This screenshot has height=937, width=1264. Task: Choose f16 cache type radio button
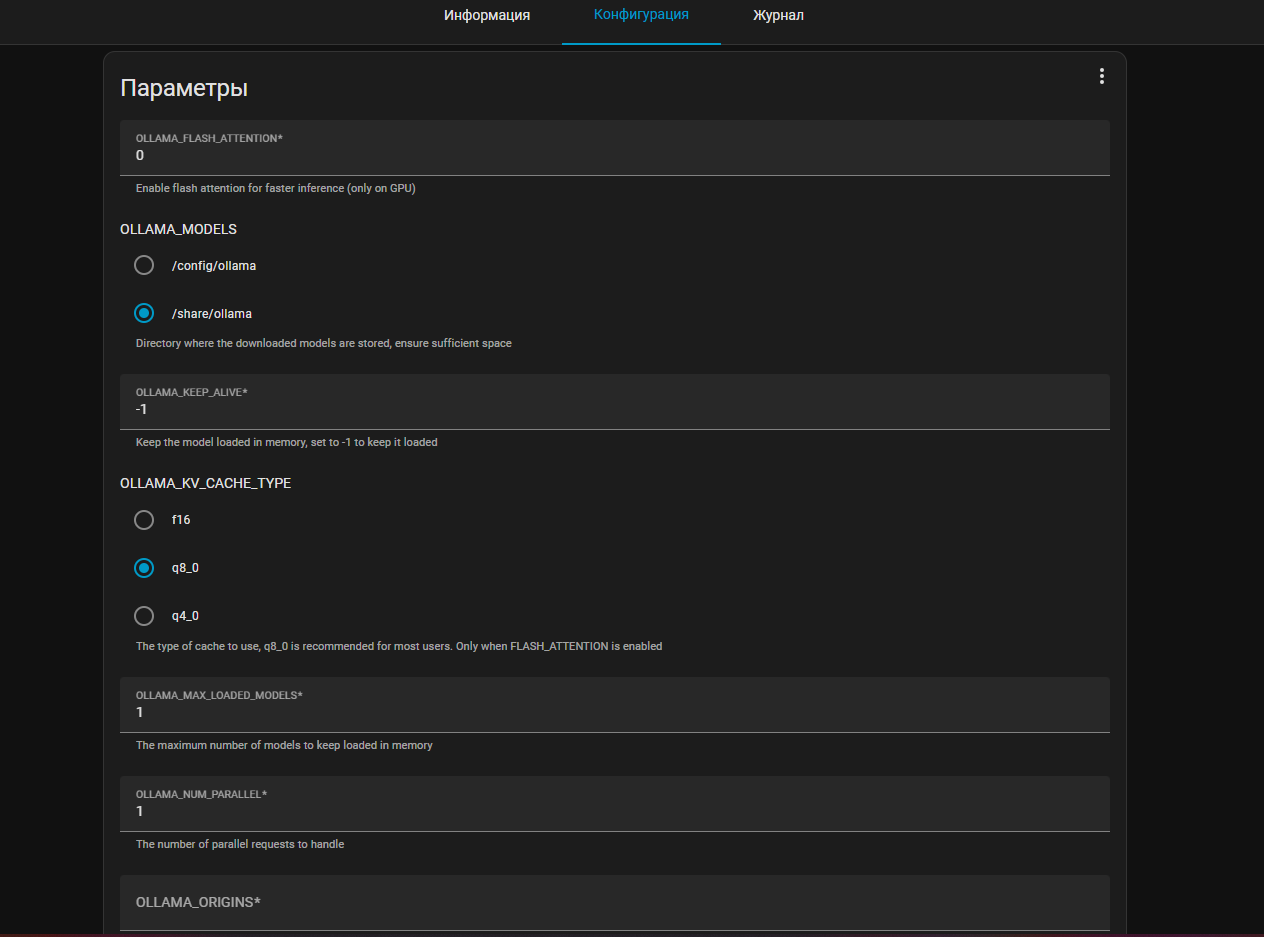144,520
